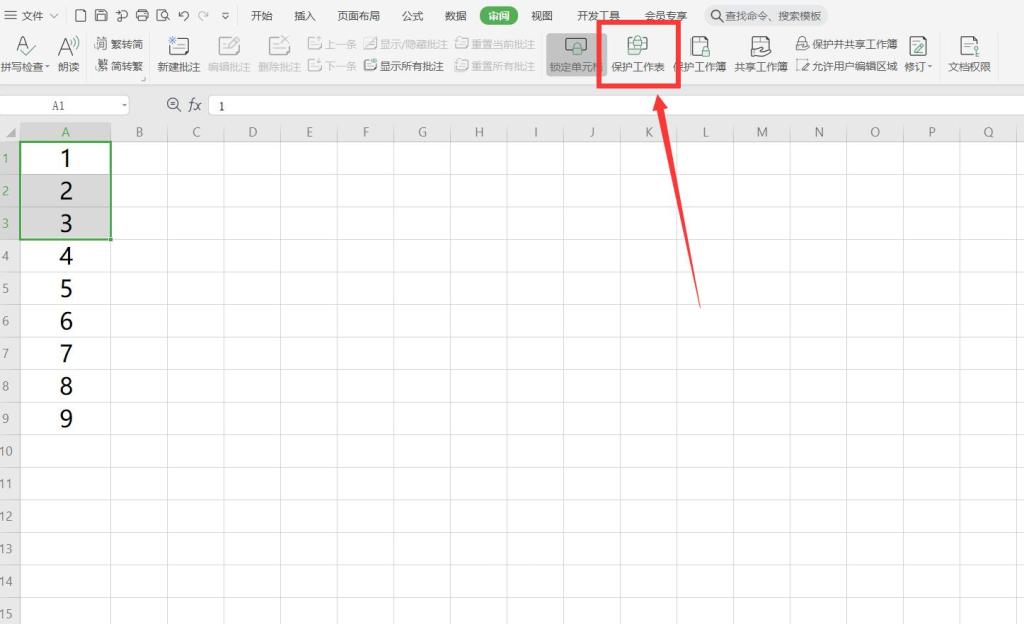Click the 朗读 read-aloud icon

pos(68,53)
